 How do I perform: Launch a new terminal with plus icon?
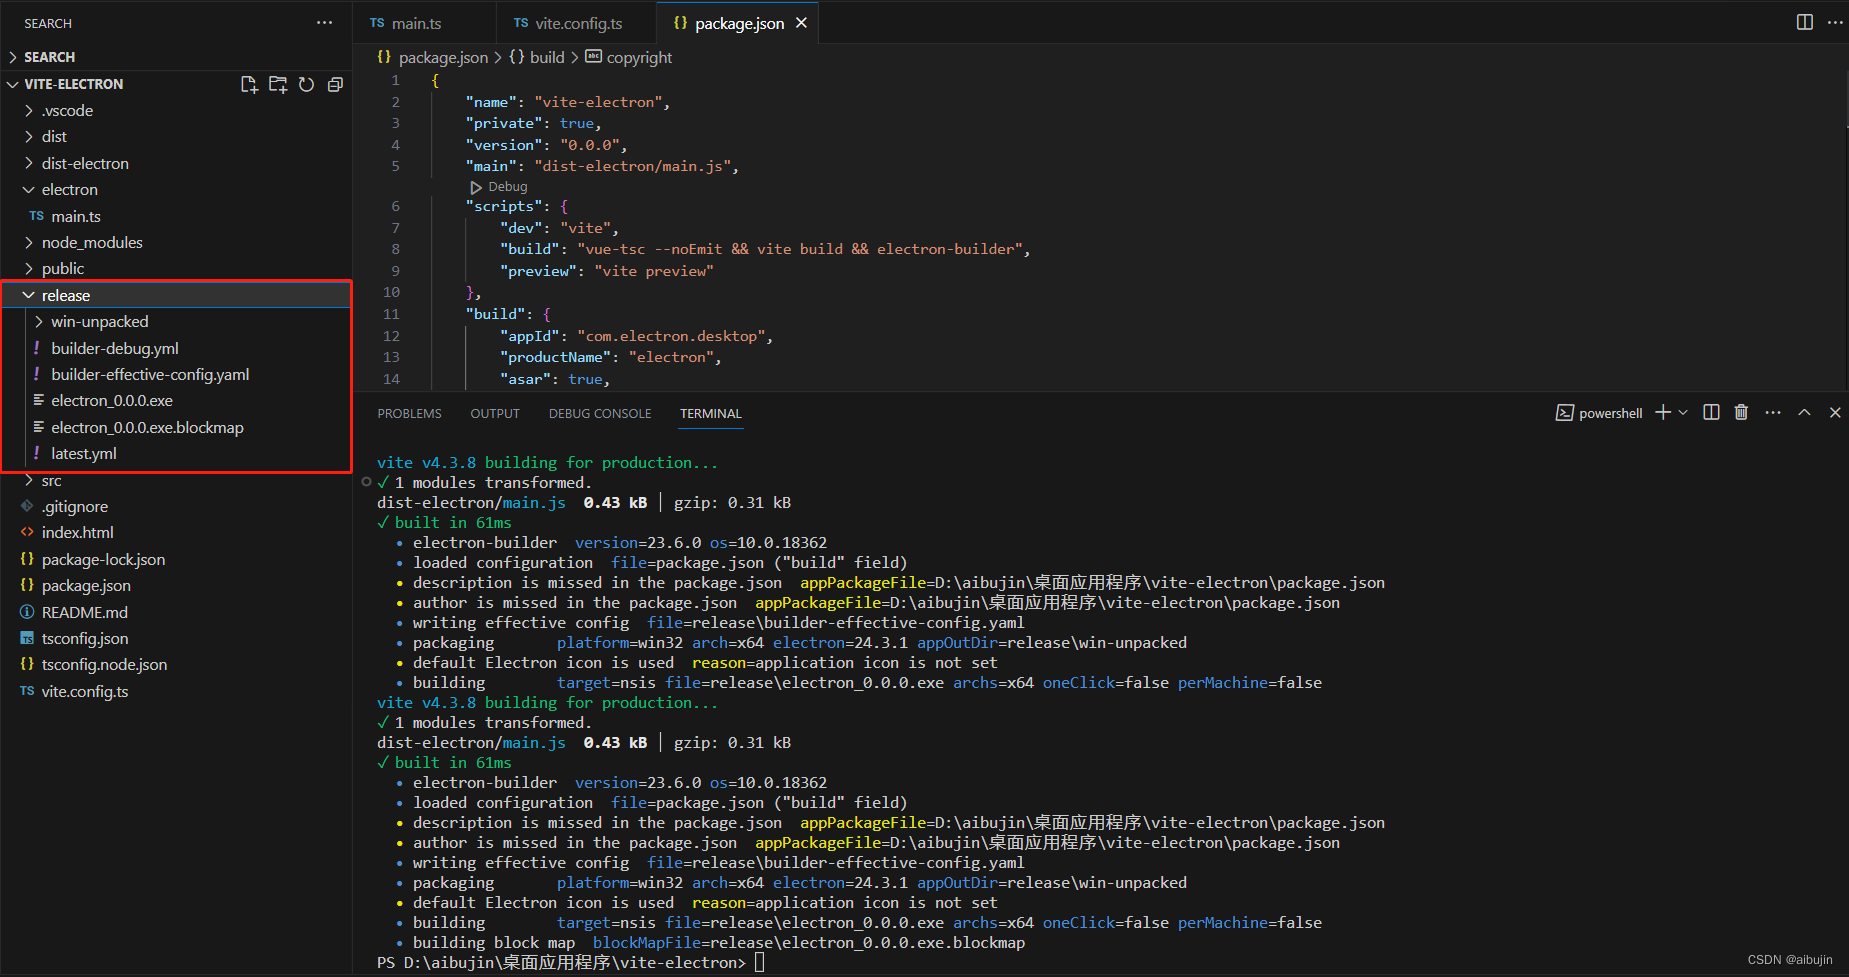pos(1663,412)
